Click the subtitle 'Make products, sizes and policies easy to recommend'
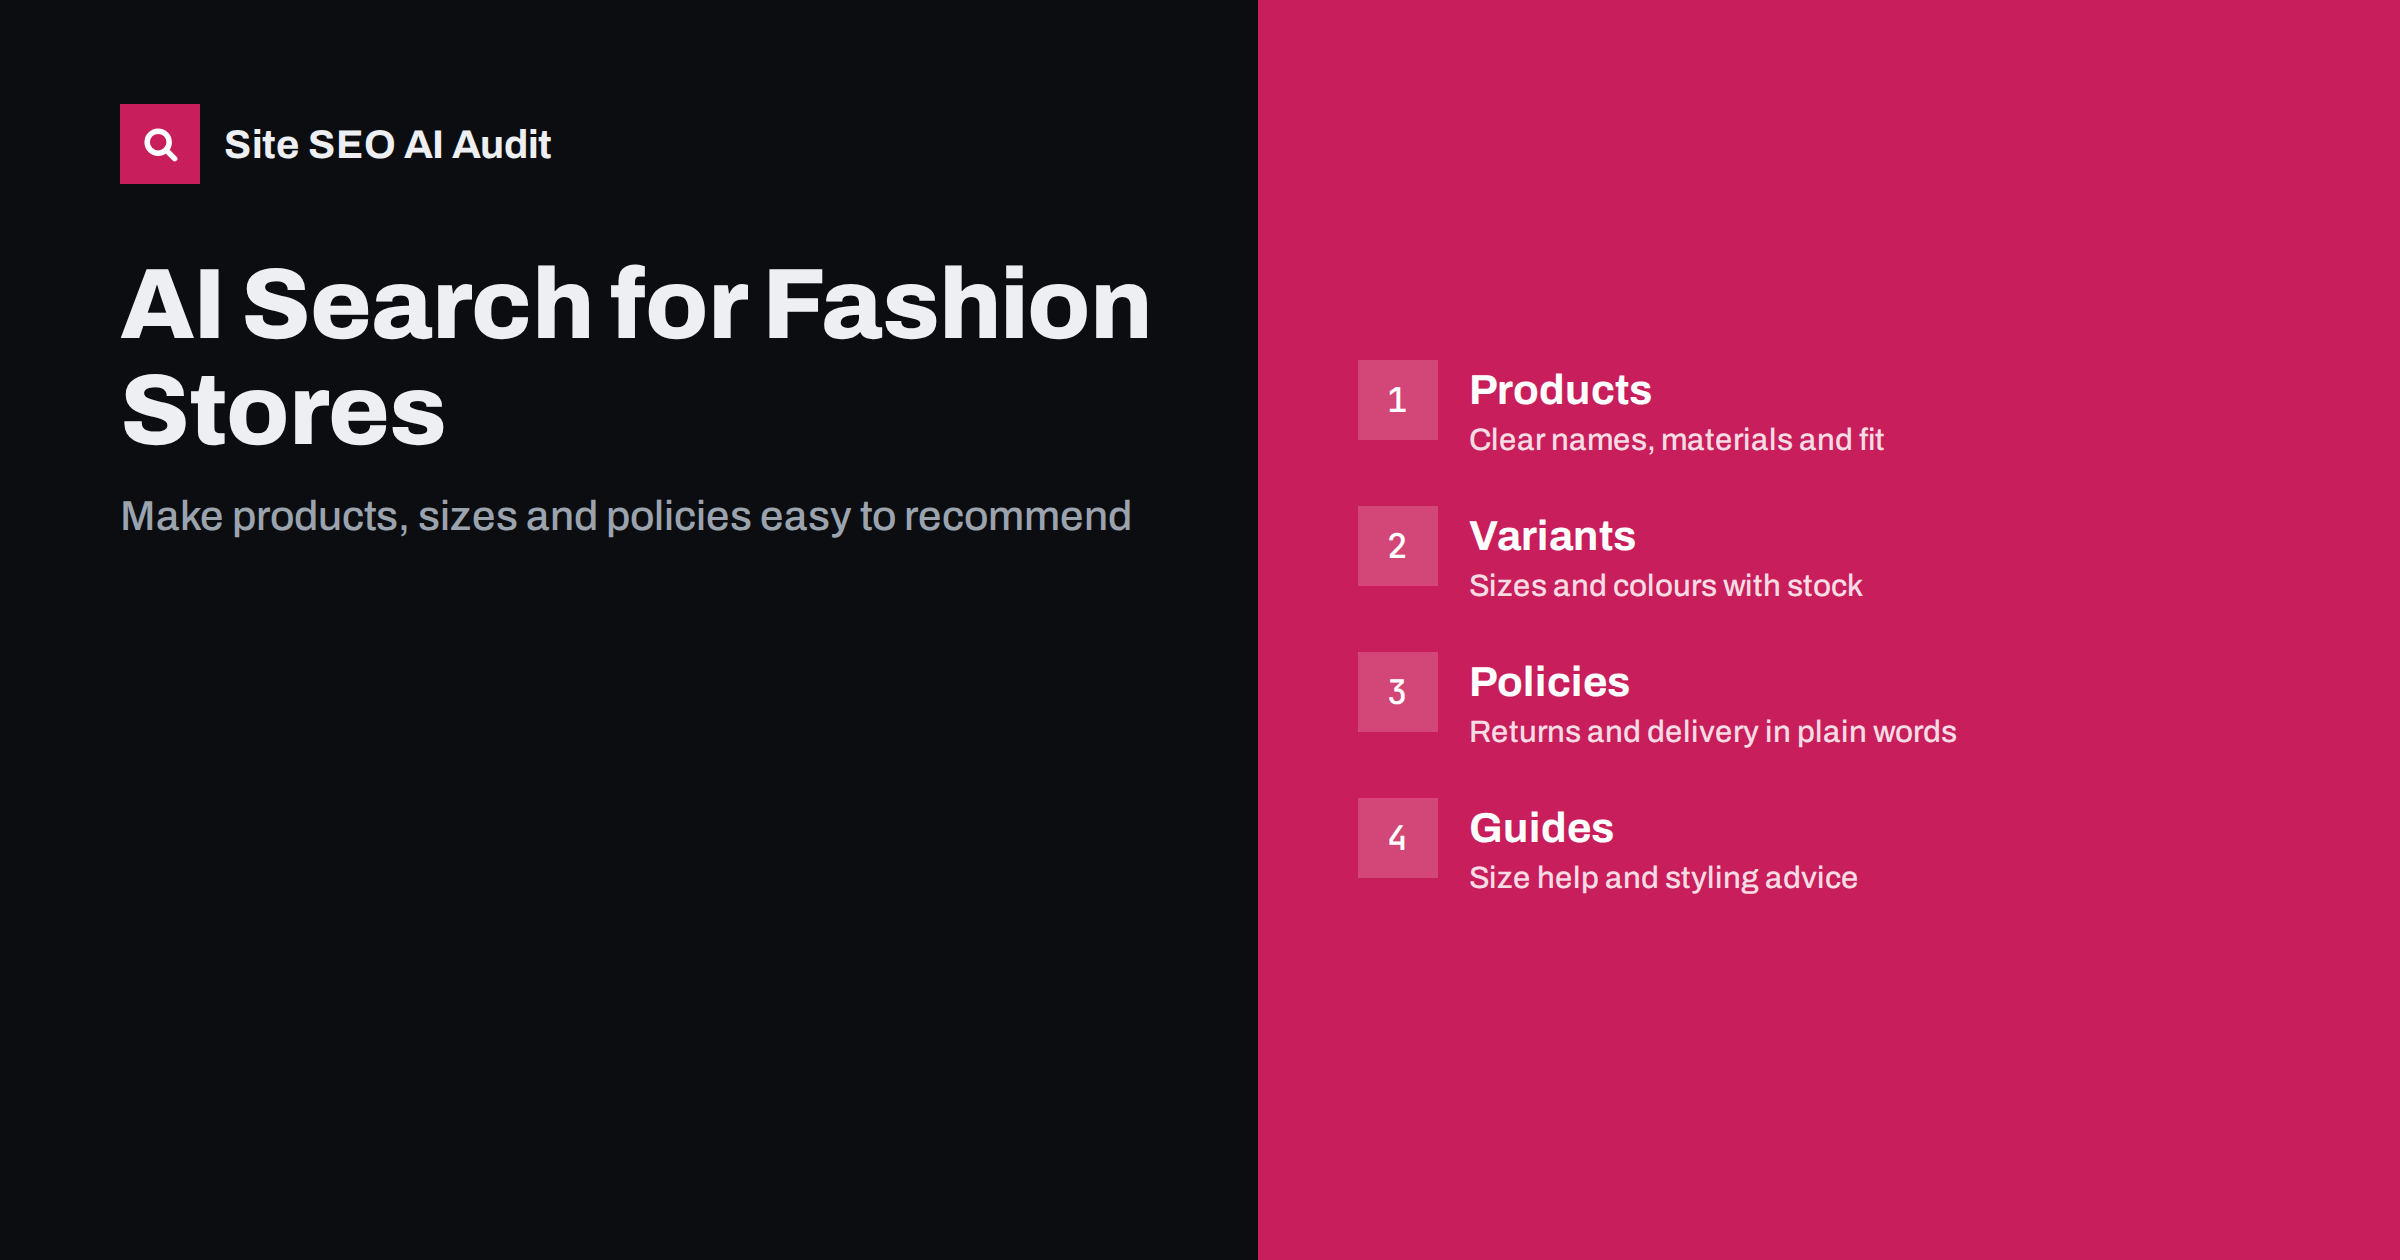2400x1260 pixels. (625, 516)
